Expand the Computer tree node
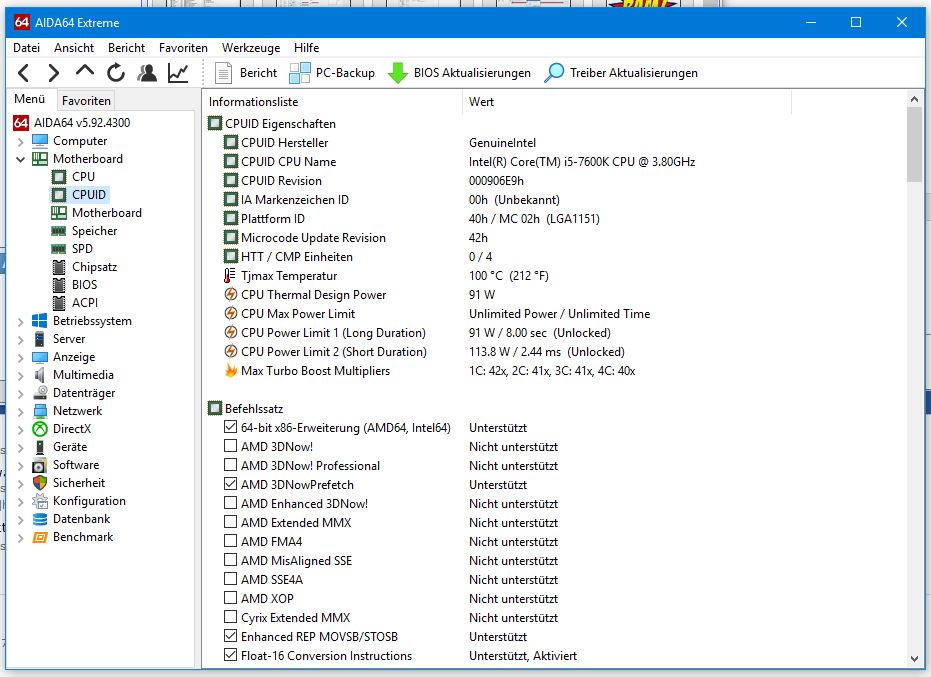The height and width of the screenshot is (677, 931). 21,141
